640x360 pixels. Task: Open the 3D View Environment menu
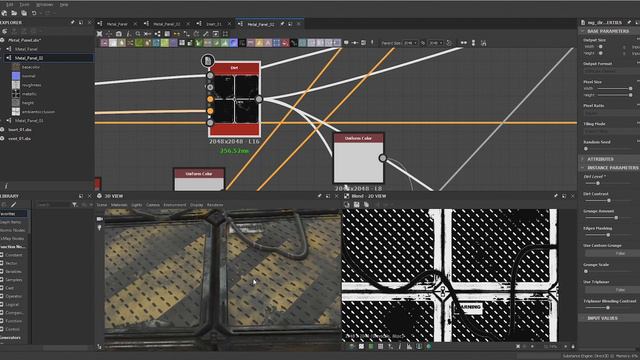[x=175, y=205]
